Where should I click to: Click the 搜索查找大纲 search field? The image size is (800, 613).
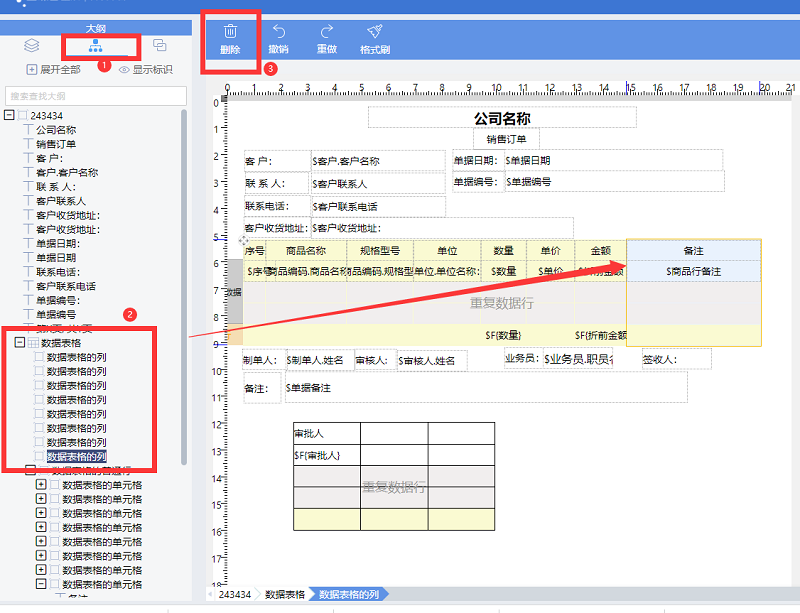(x=95, y=96)
